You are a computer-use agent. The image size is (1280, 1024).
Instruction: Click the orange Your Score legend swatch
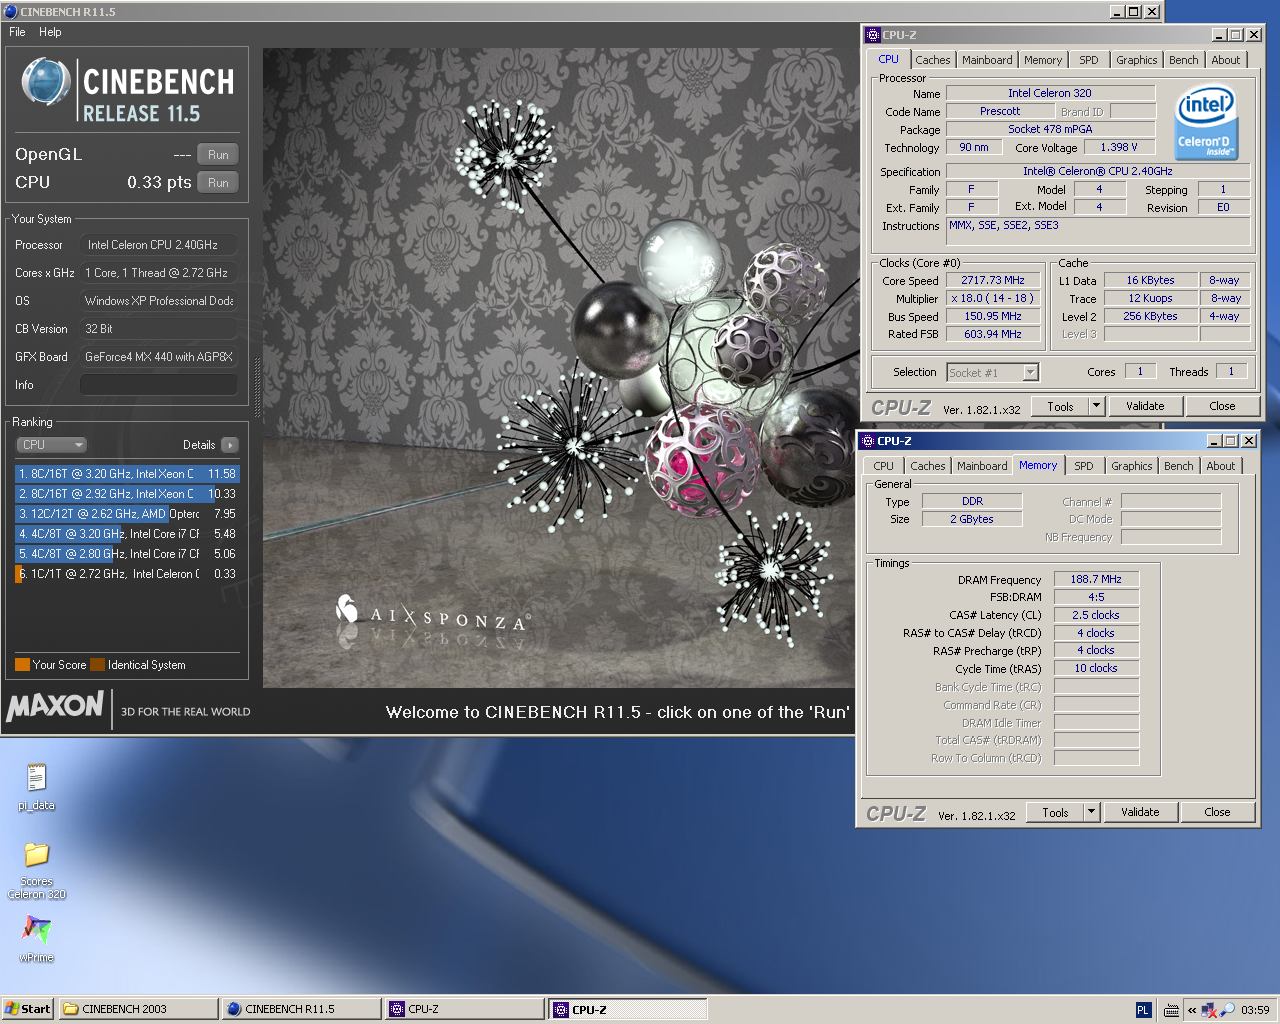coord(22,665)
